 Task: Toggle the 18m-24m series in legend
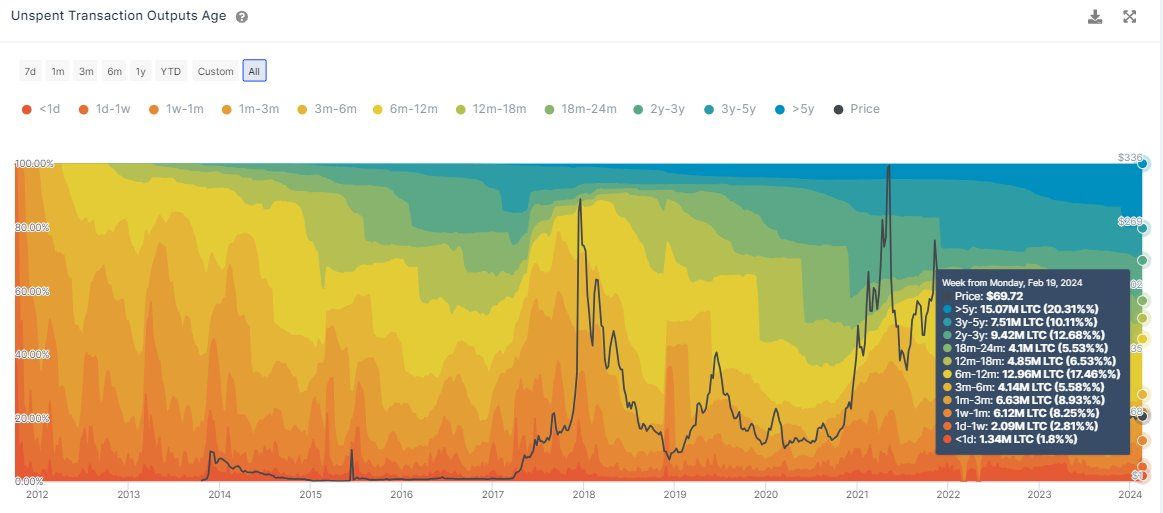pyautogui.click(x=580, y=109)
